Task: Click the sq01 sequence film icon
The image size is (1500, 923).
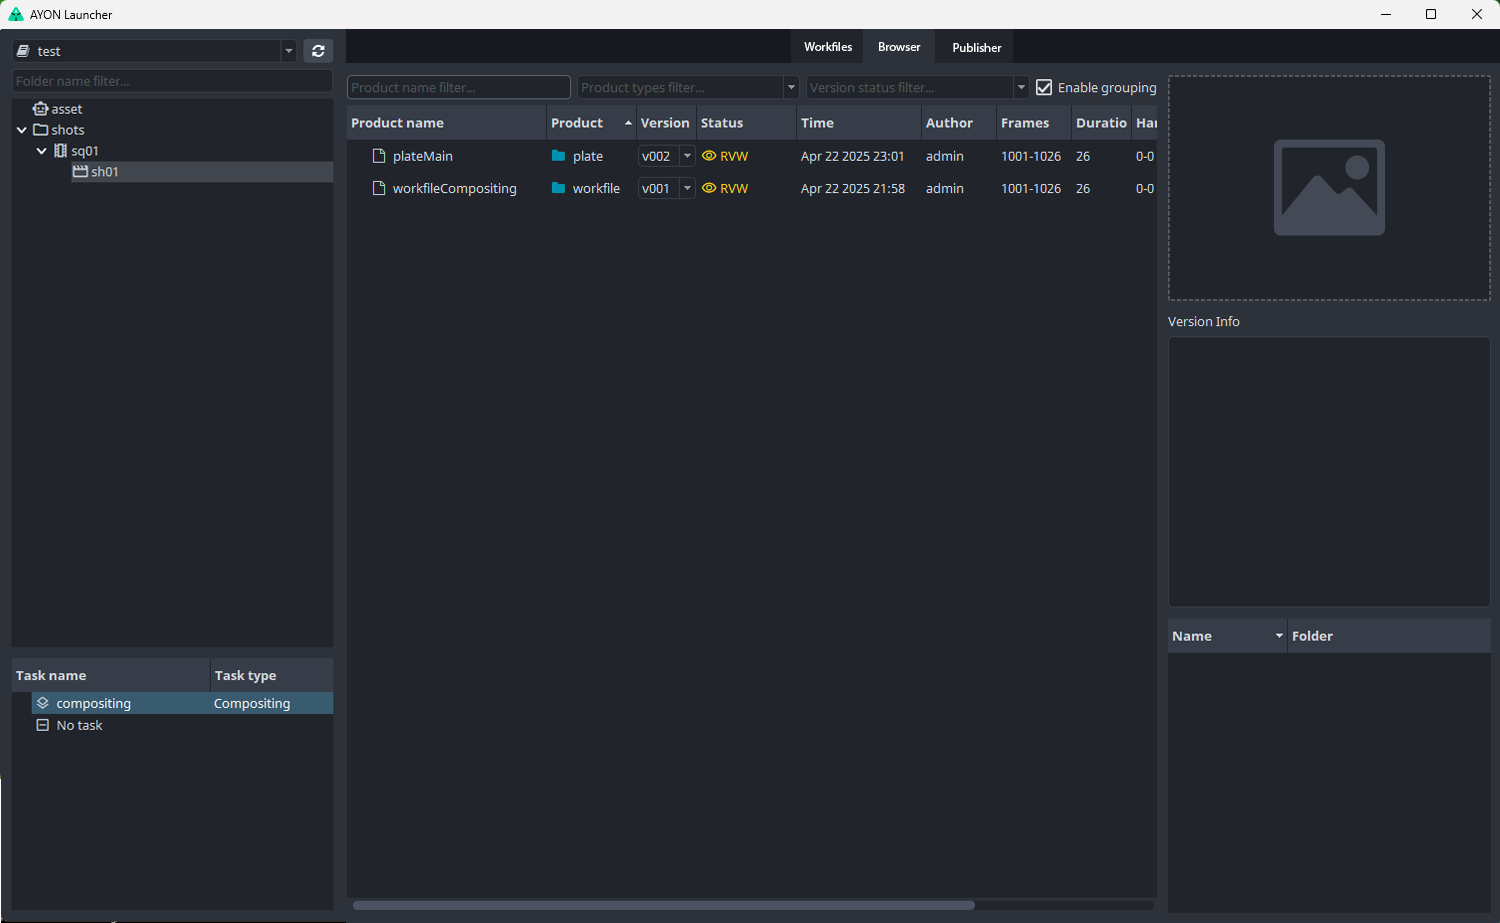Action: (x=60, y=151)
